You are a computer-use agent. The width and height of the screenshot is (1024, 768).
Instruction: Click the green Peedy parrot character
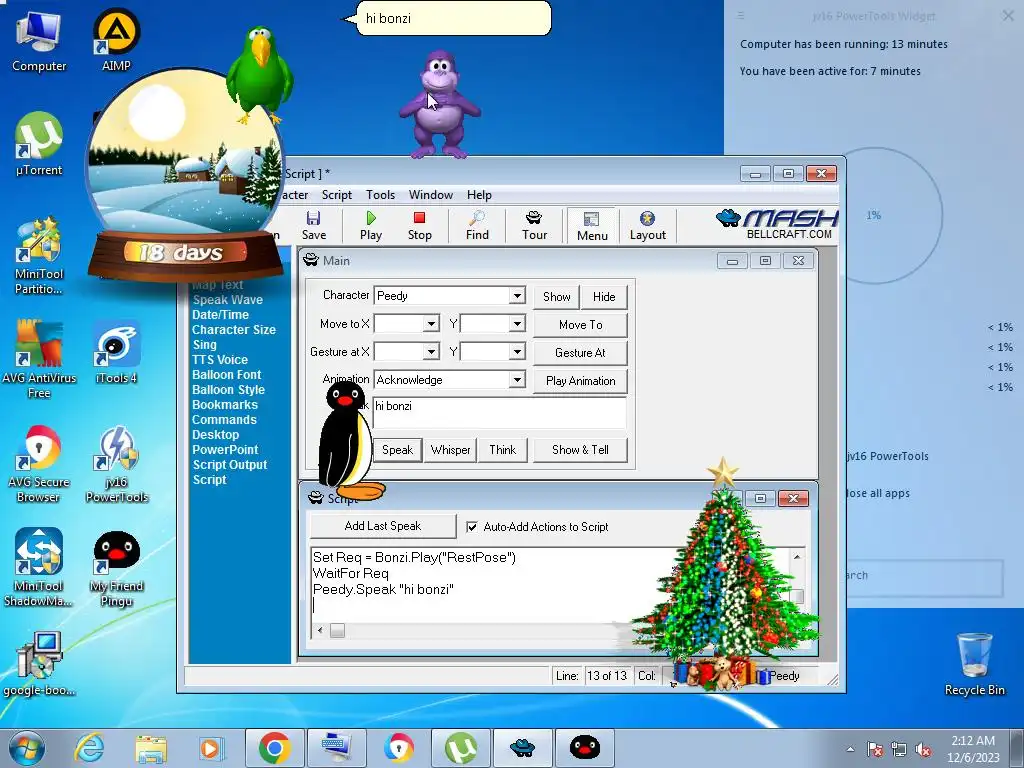[x=260, y=73]
